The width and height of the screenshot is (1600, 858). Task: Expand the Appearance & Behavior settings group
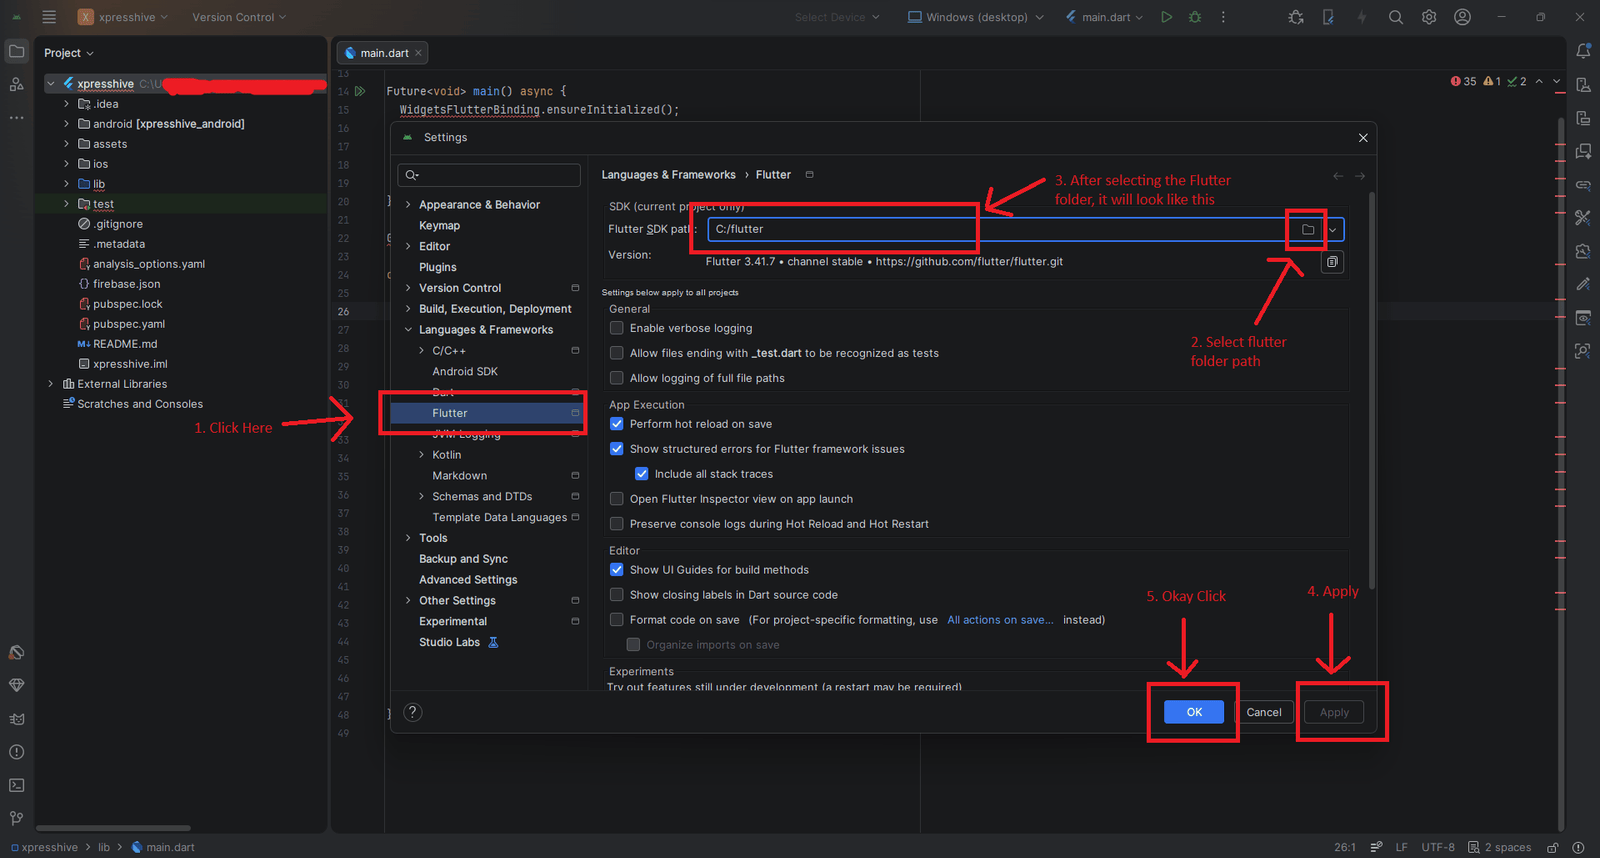coord(408,205)
